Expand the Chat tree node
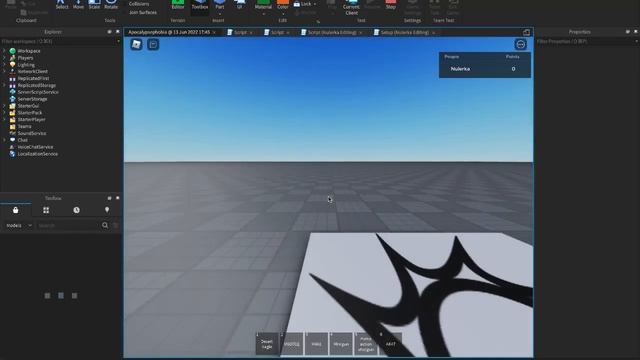Screen dimensions: 640x360 click(4, 140)
